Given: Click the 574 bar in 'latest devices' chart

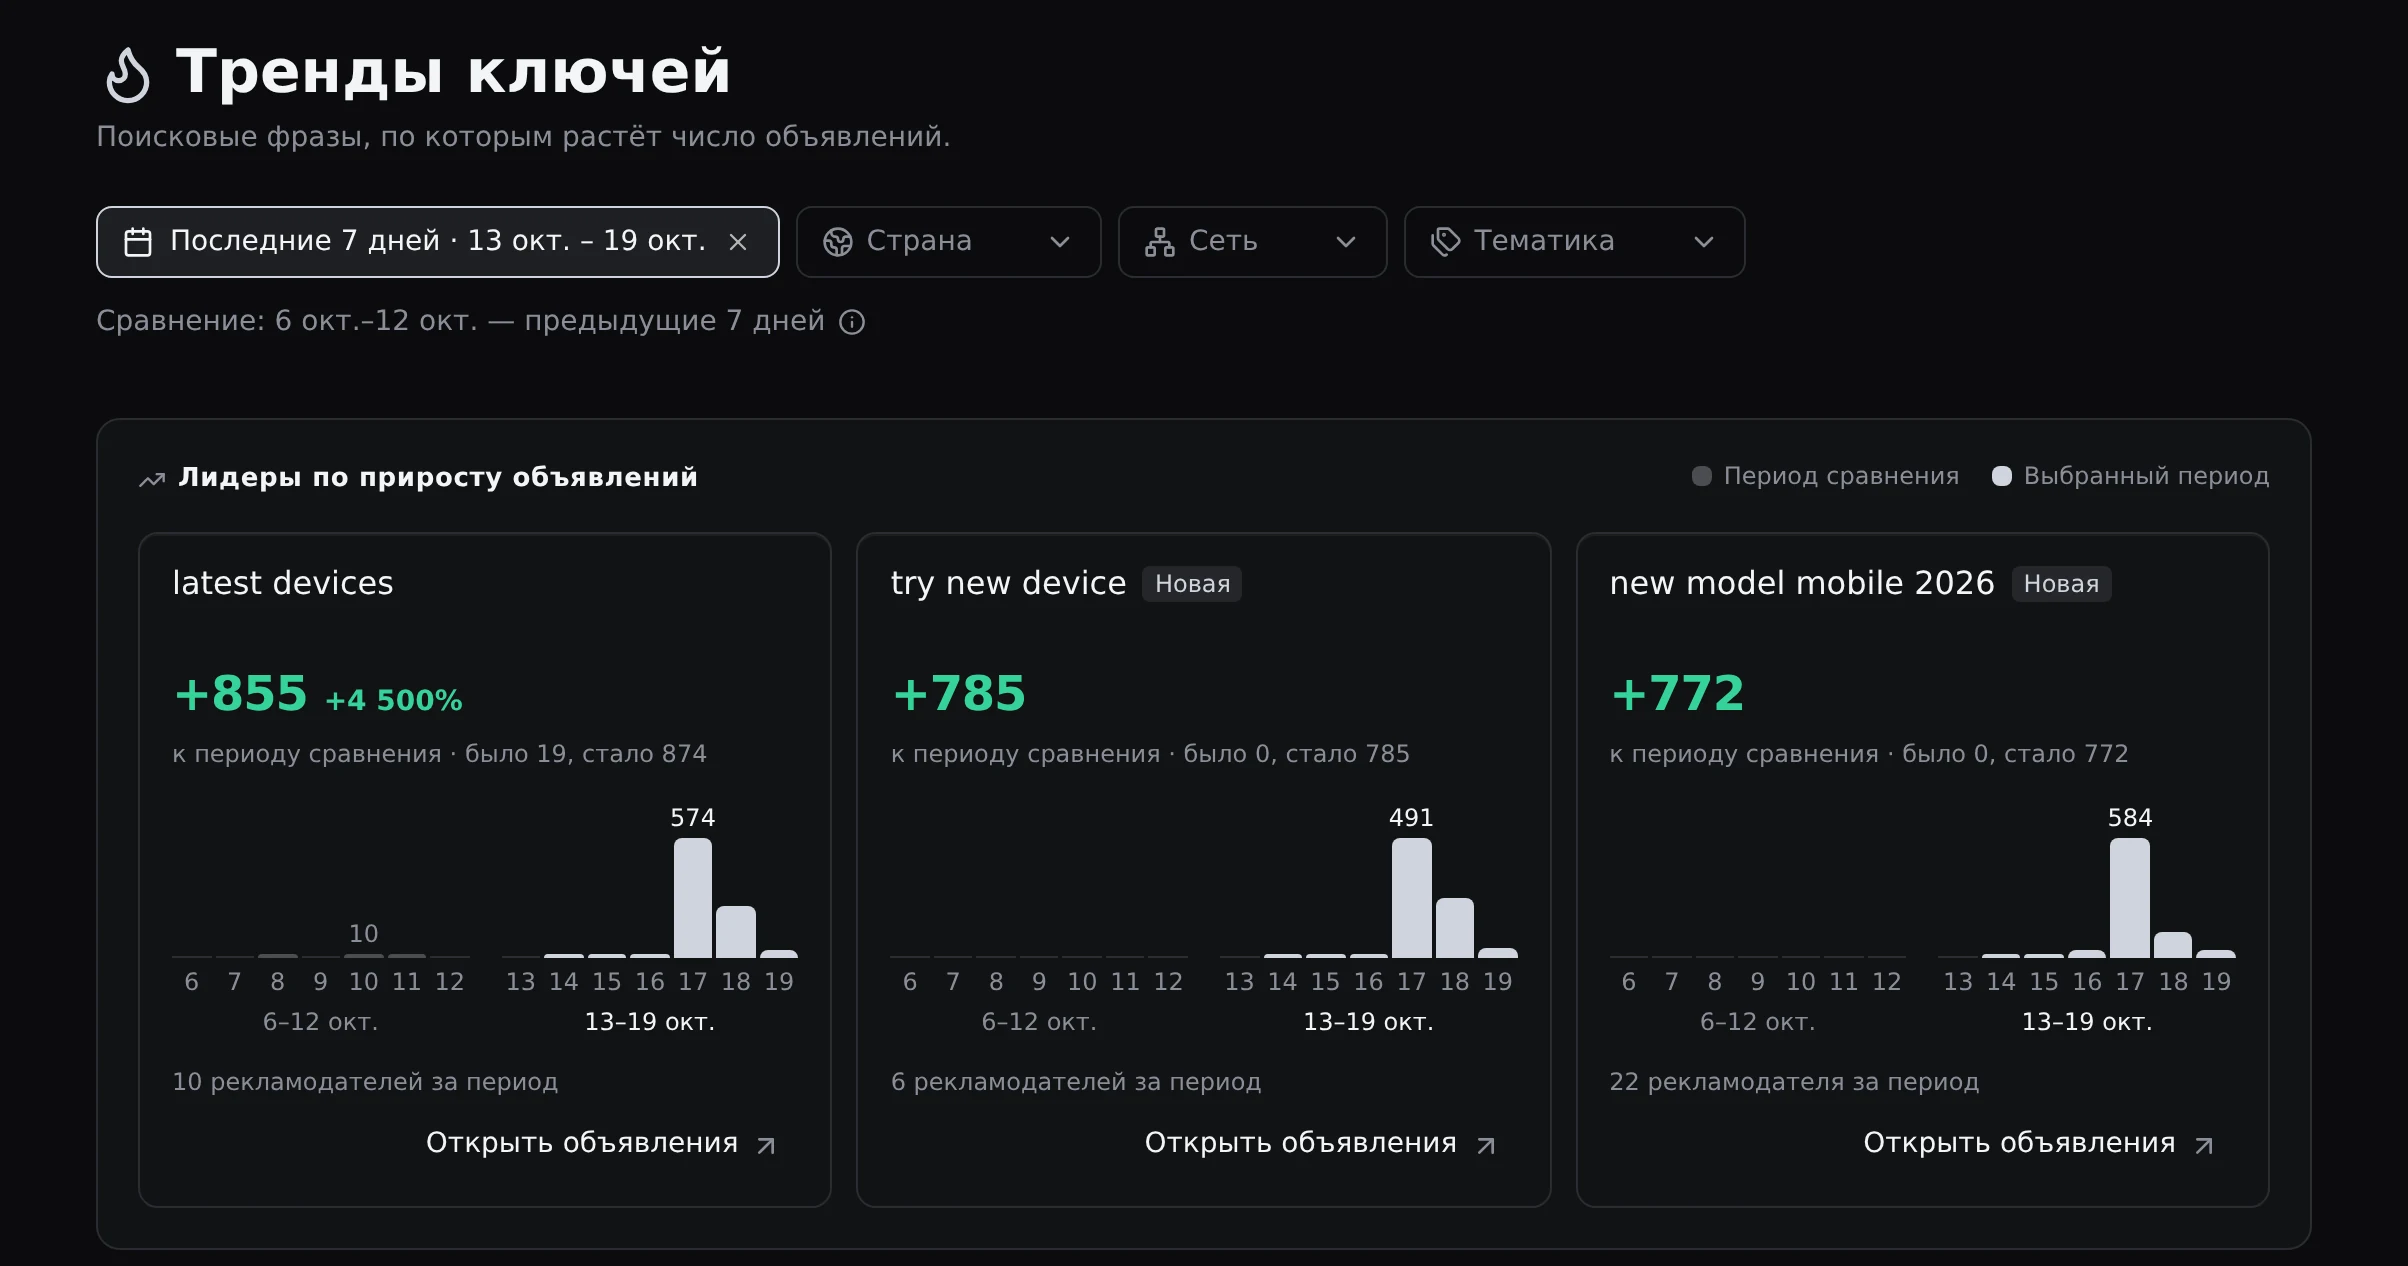Looking at the screenshot, I should (x=693, y=898).
